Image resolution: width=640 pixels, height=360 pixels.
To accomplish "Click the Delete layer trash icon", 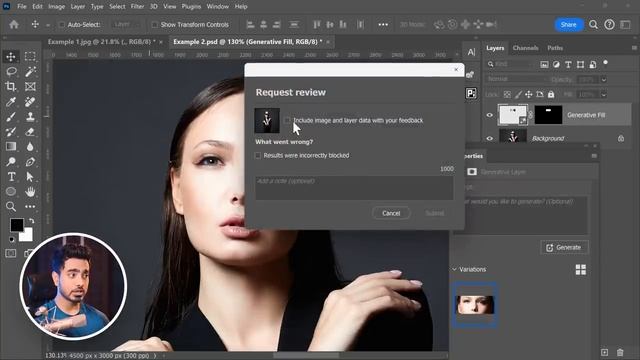I will (620, 352).
